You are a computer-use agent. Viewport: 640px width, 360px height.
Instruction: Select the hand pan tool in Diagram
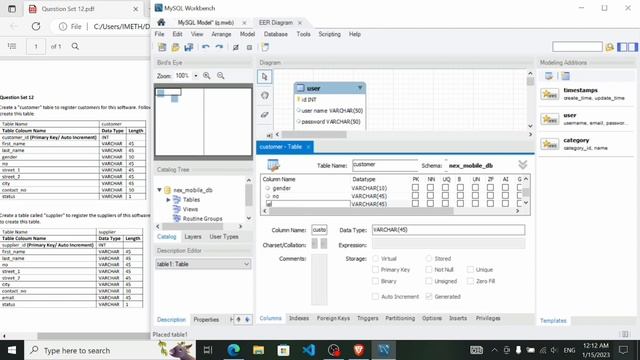[264, 96]
